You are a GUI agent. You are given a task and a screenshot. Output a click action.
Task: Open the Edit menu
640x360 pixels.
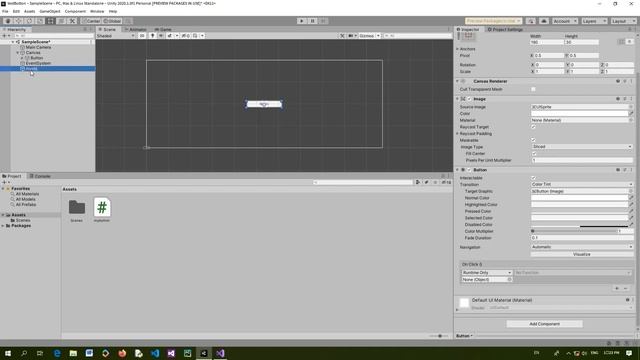(x=16, y=11)
